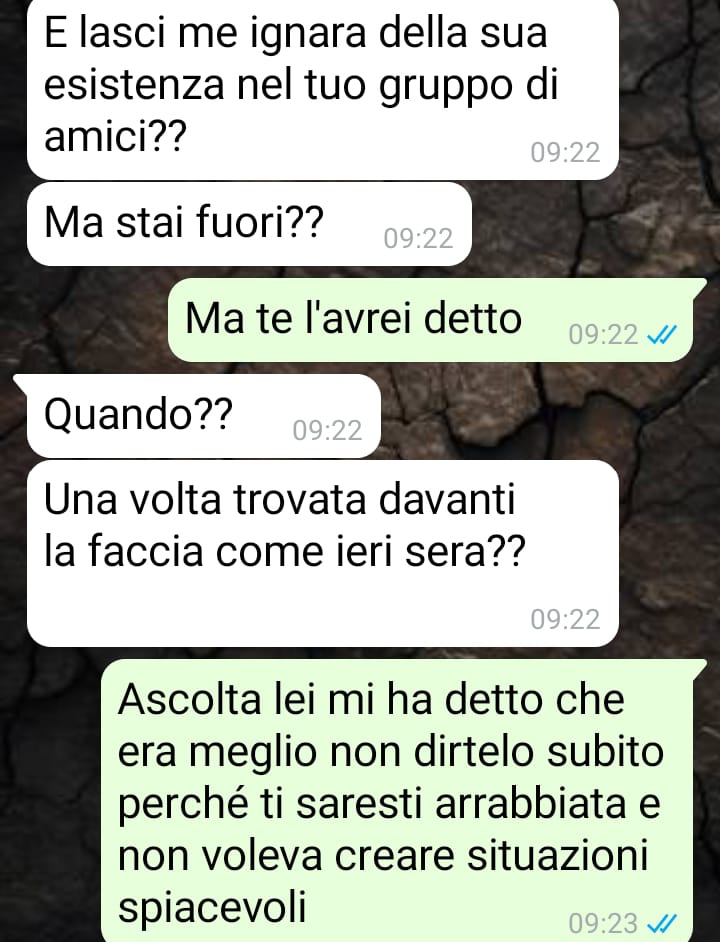Click the 09:22 timestamp under 'amici??'
720x942 pixels.
point(565,153)
